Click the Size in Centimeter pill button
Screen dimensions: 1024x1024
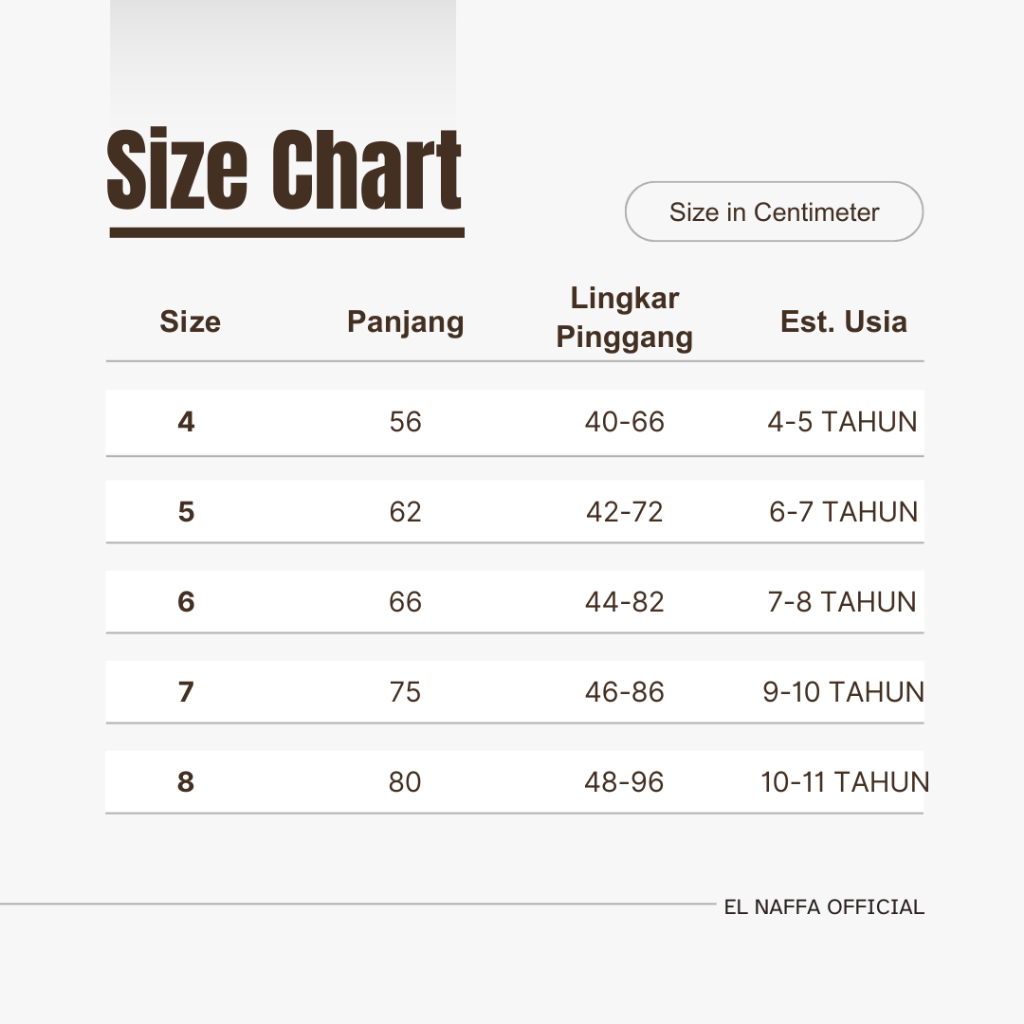[774, 212]
